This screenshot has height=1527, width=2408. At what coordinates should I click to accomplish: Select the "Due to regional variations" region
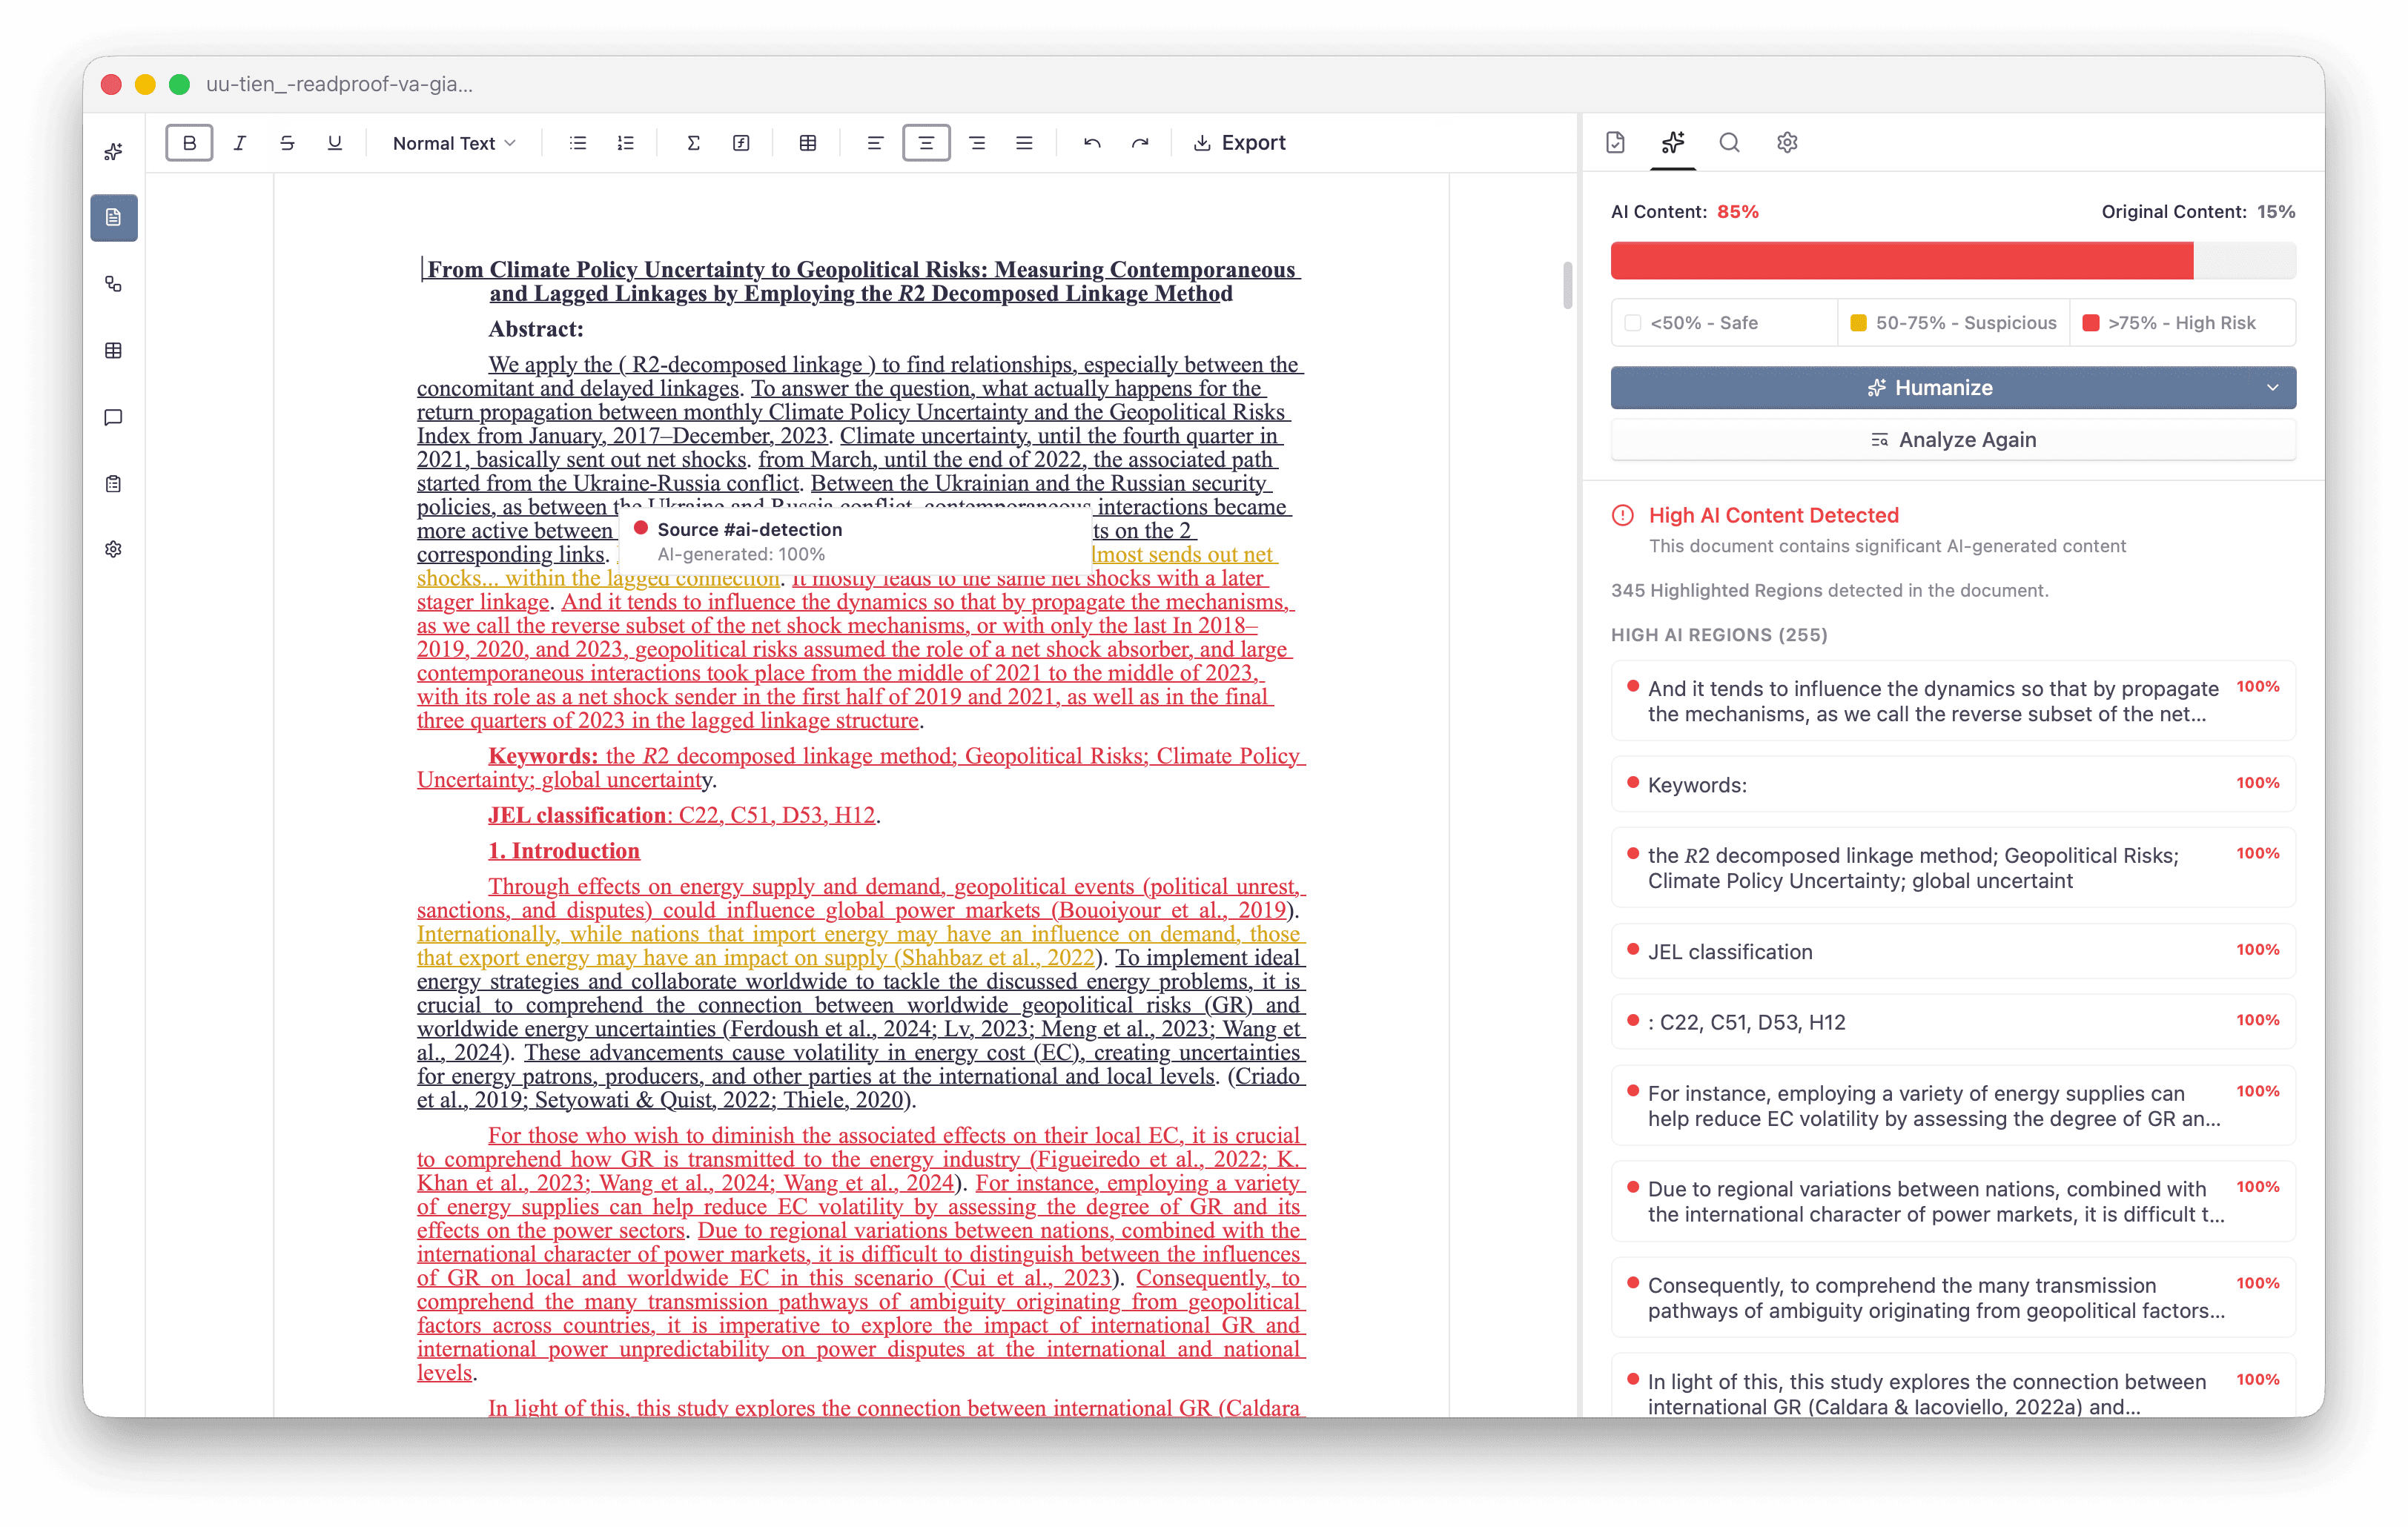(x=1952, y=1202)
